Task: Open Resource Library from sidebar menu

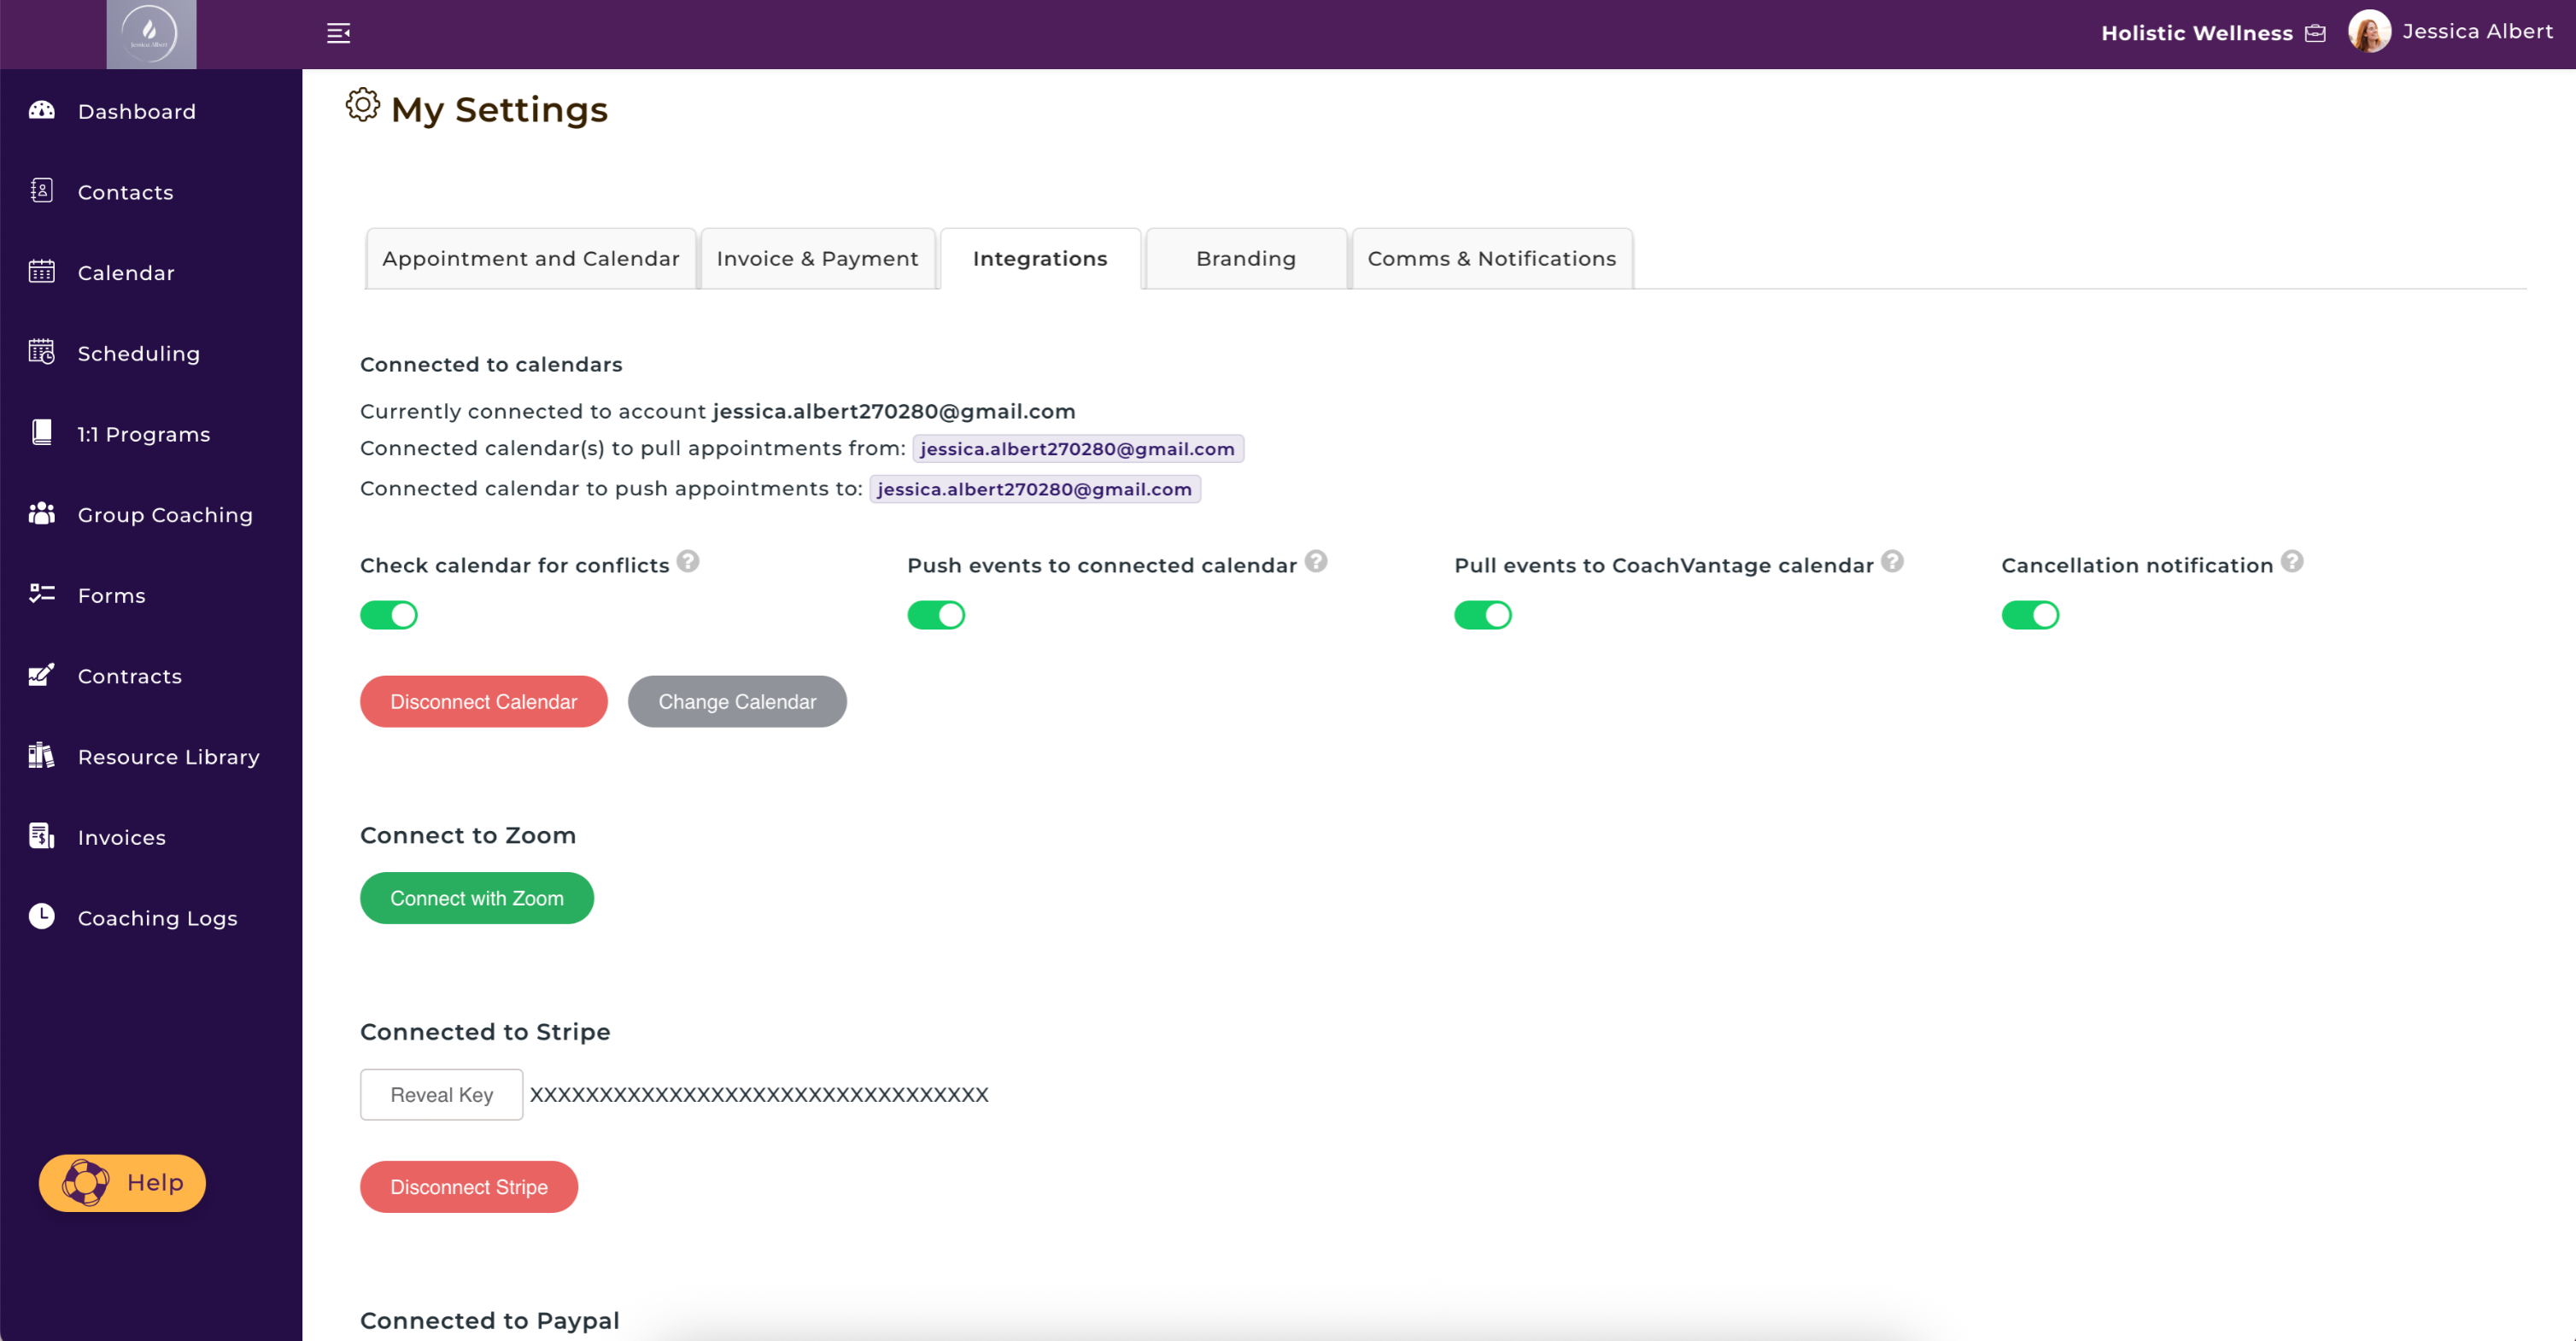Action: [169, 757]
